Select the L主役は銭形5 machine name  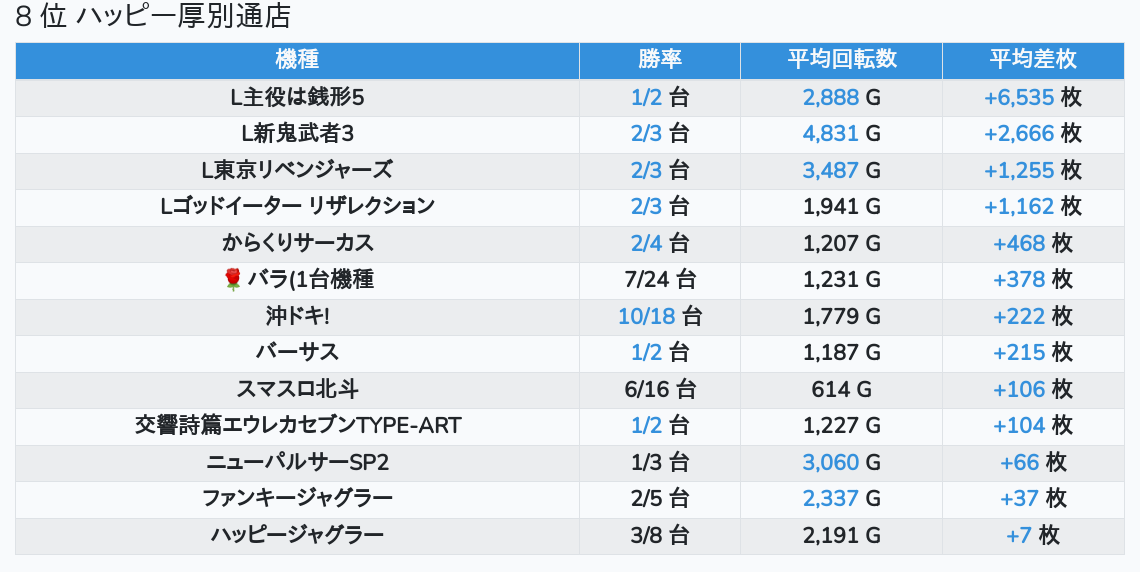(297, 97)
